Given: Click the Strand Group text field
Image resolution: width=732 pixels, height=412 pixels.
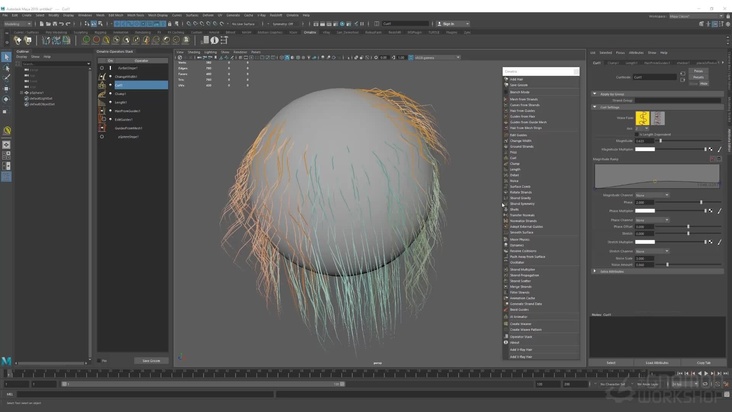Looking at the screenshot, I should click(678, 100).
